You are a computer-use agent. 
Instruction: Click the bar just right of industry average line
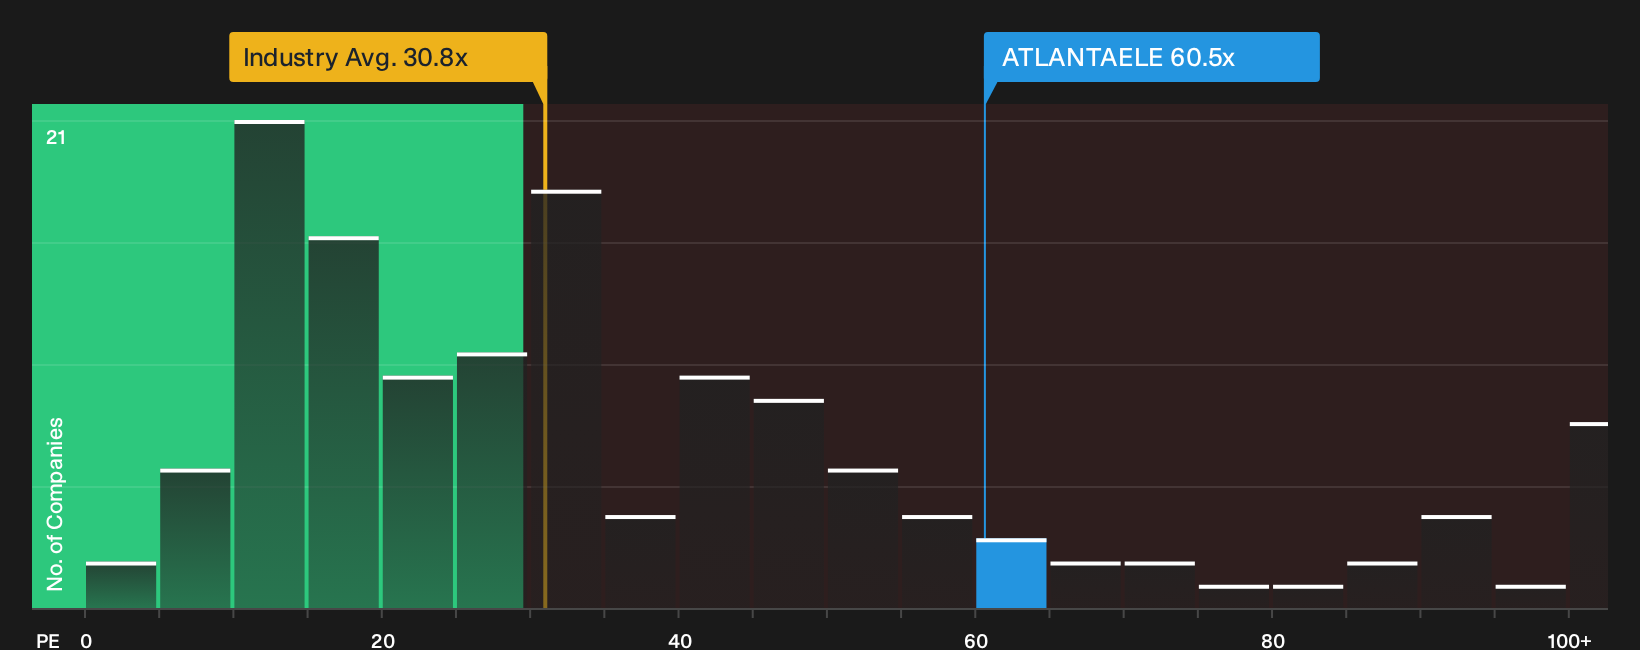click(566, 399)
